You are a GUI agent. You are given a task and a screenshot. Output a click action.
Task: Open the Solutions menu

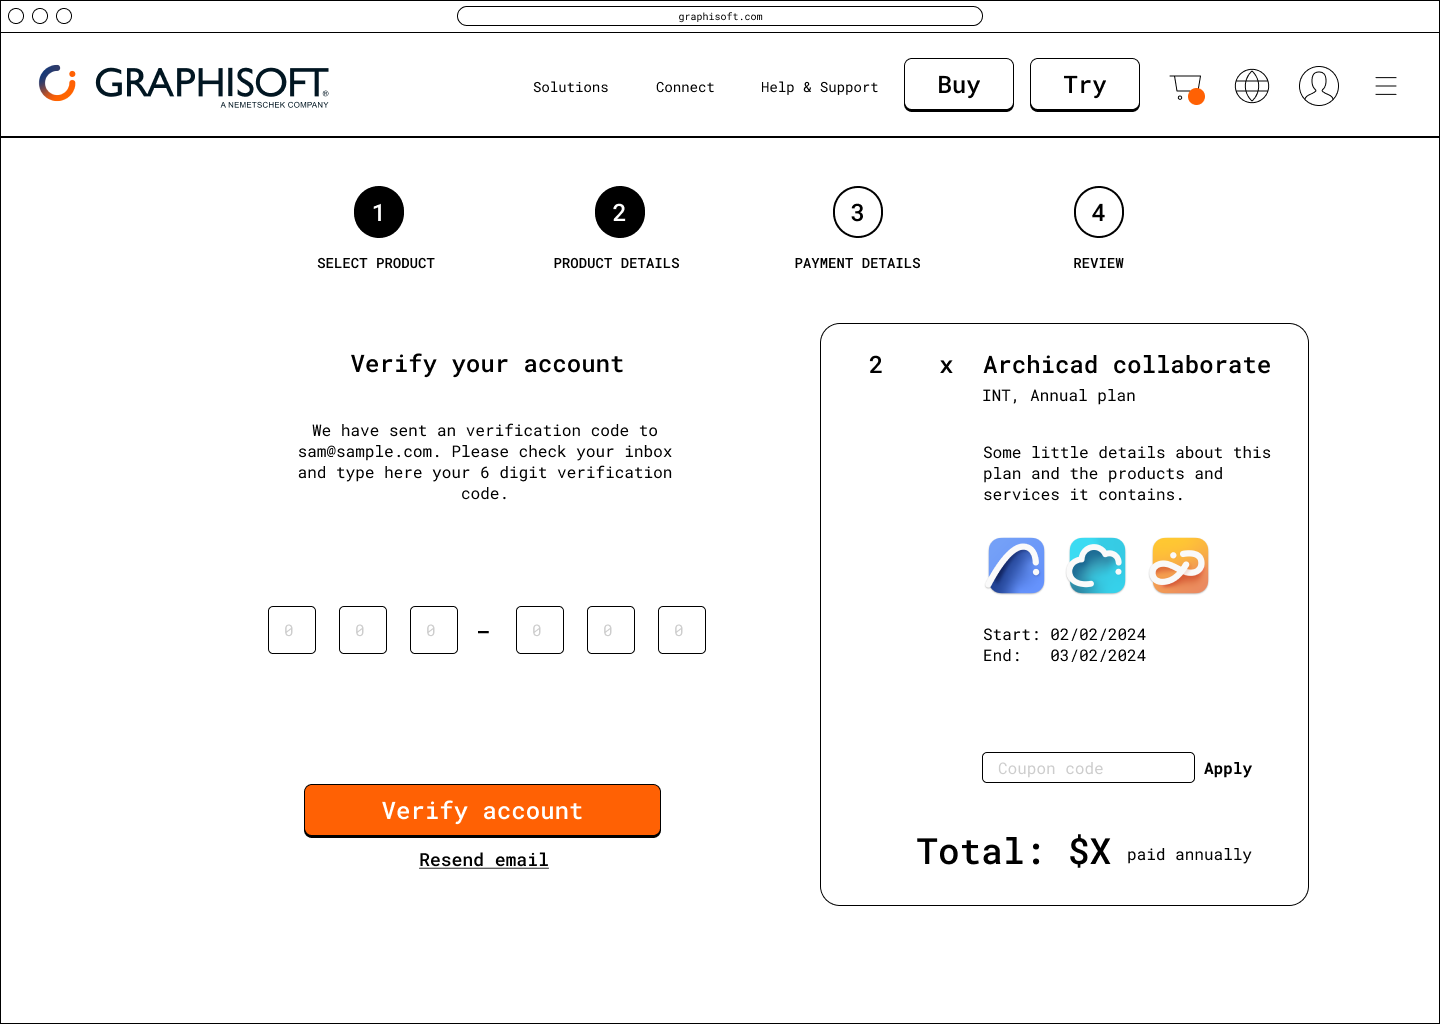tap(570, 87)
